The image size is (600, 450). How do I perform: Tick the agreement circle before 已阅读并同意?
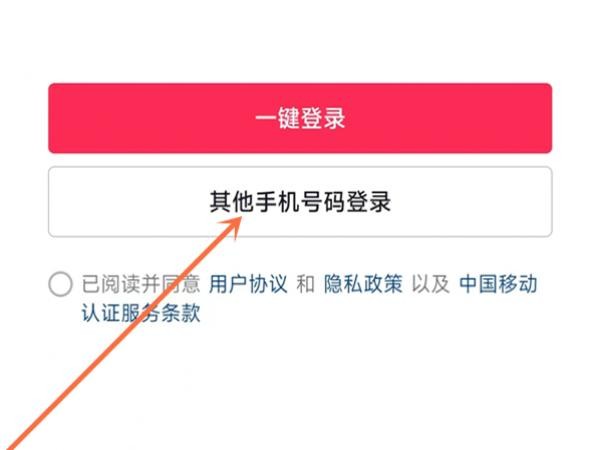click(60, 284)
